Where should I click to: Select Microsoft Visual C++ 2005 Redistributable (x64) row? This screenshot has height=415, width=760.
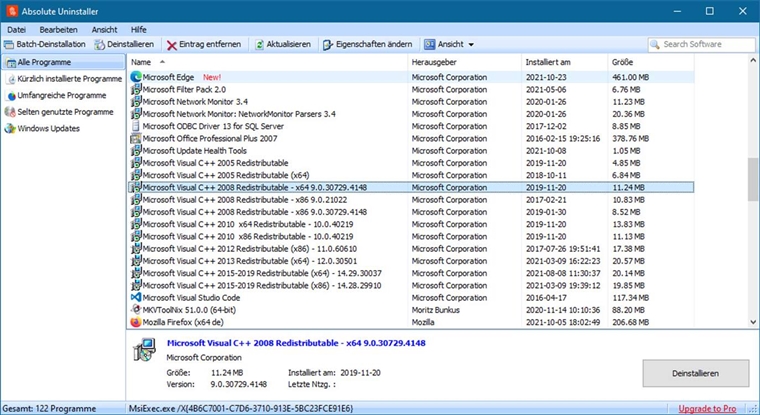[x=412, y=175]
